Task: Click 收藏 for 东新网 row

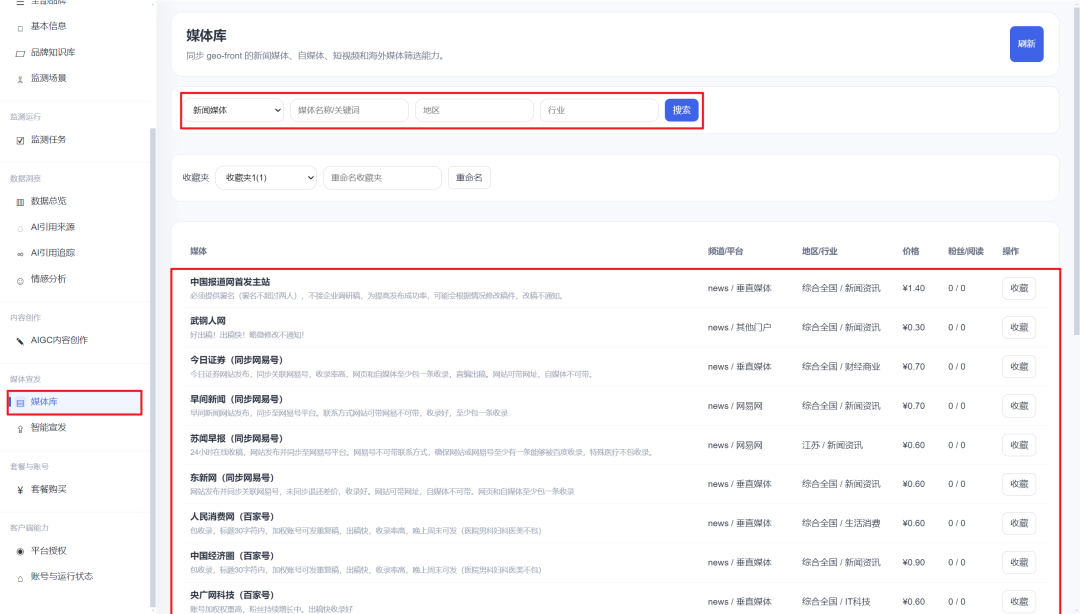Action: 1019,484
